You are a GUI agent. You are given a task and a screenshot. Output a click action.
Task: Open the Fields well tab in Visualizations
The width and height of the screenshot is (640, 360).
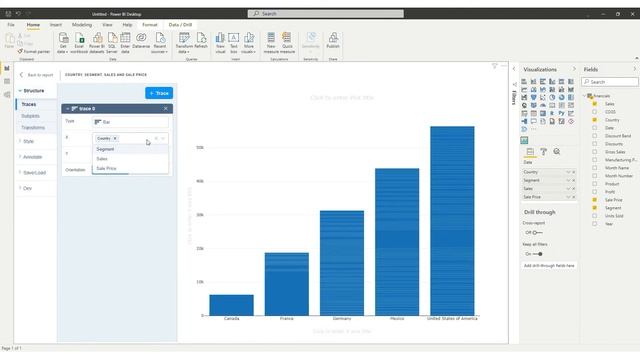530,151
